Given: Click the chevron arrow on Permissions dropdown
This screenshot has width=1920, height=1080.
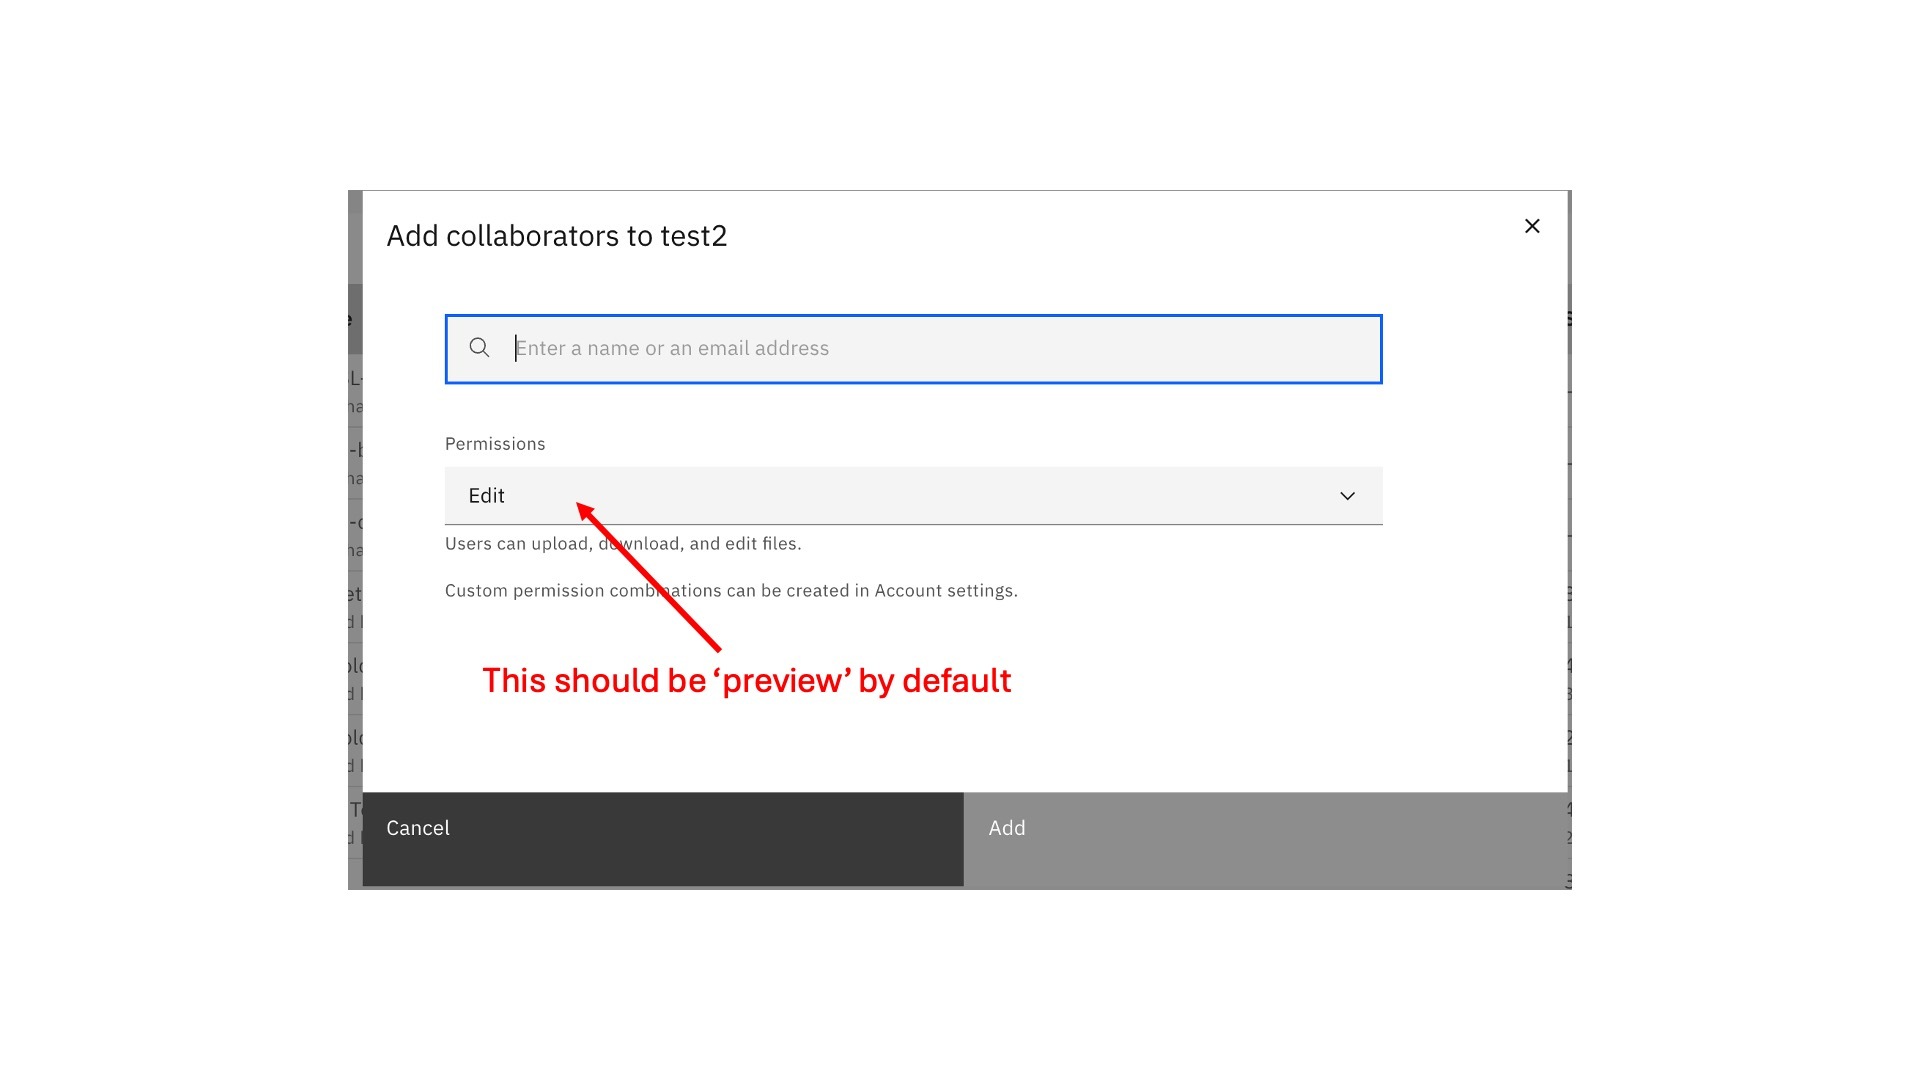Looking at the screenshot, I should tap(1347, 496).
